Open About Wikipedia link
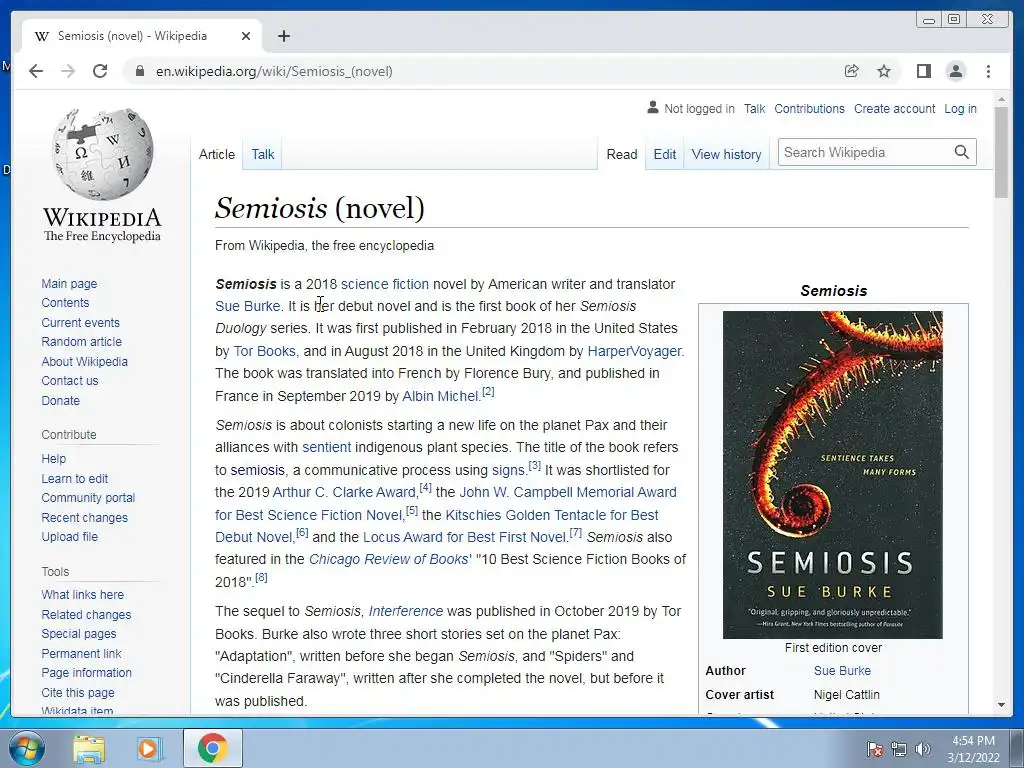Image resolution: width=1024 pixels, height=768 pixels. (84, 361)
